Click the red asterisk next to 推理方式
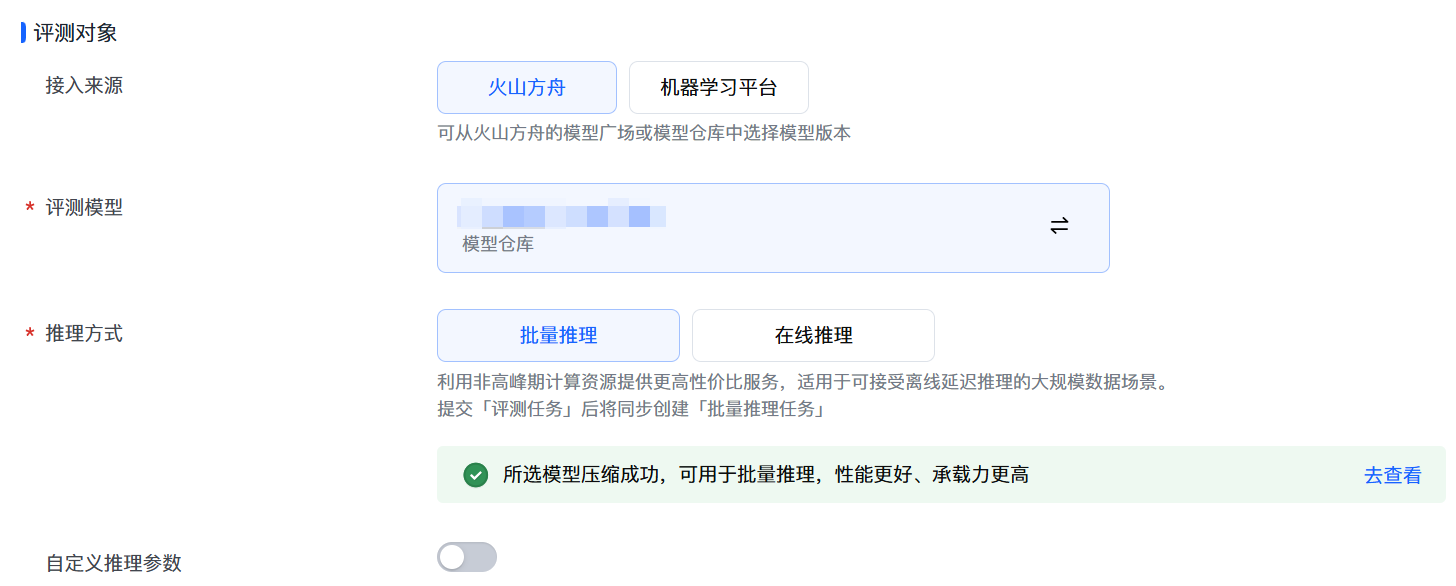Viewport: 1456px width, 586px height. pos(30,334)
